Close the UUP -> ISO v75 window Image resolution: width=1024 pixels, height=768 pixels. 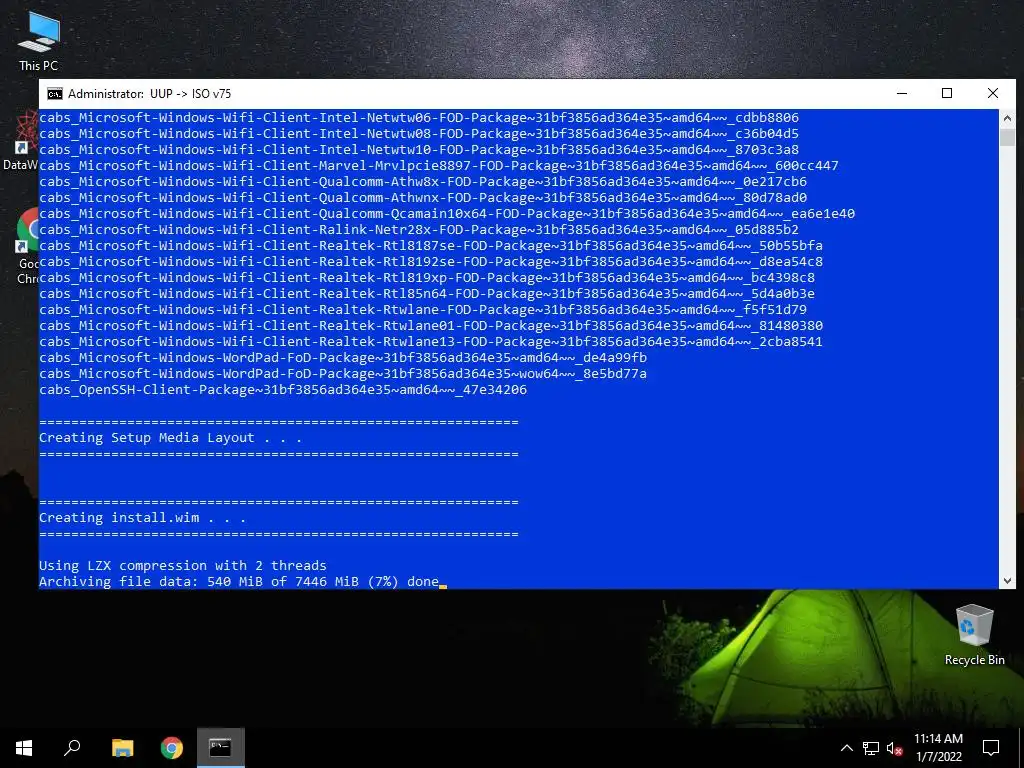click(993, 93)
